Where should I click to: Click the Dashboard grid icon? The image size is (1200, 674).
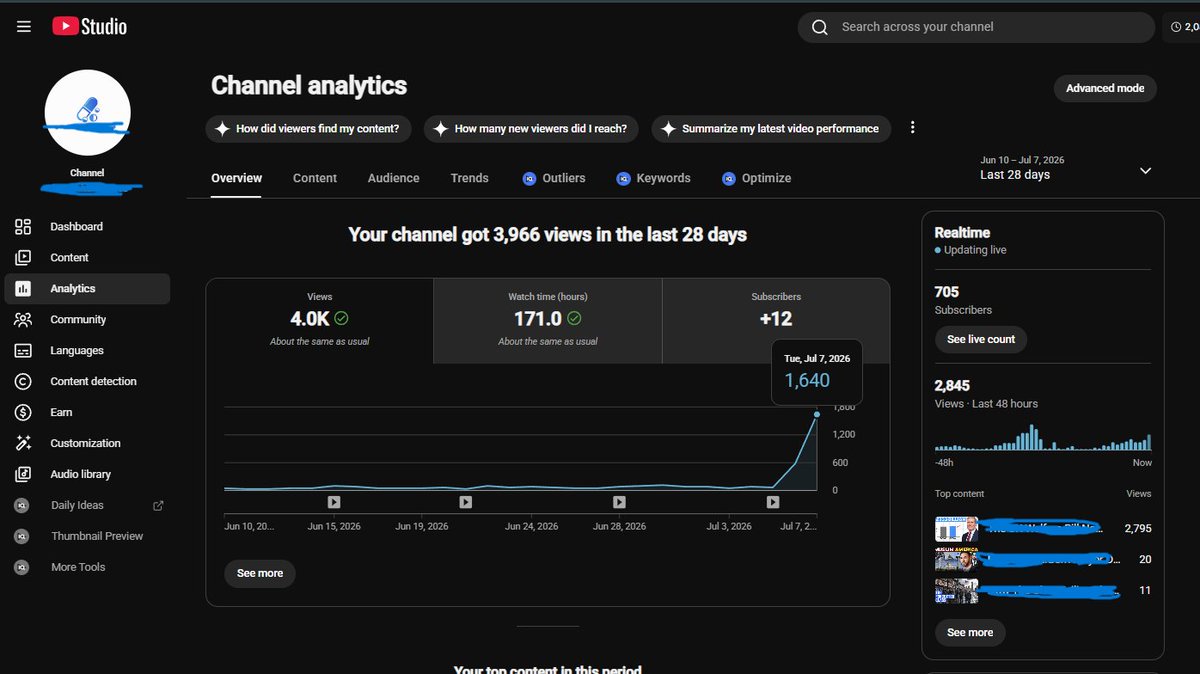click(x=23, y=227)
